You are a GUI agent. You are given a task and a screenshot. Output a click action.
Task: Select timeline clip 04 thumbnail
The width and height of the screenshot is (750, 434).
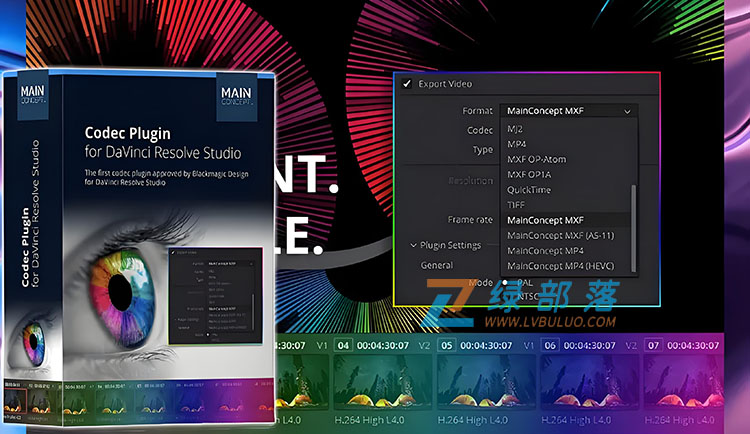(381, 381)
